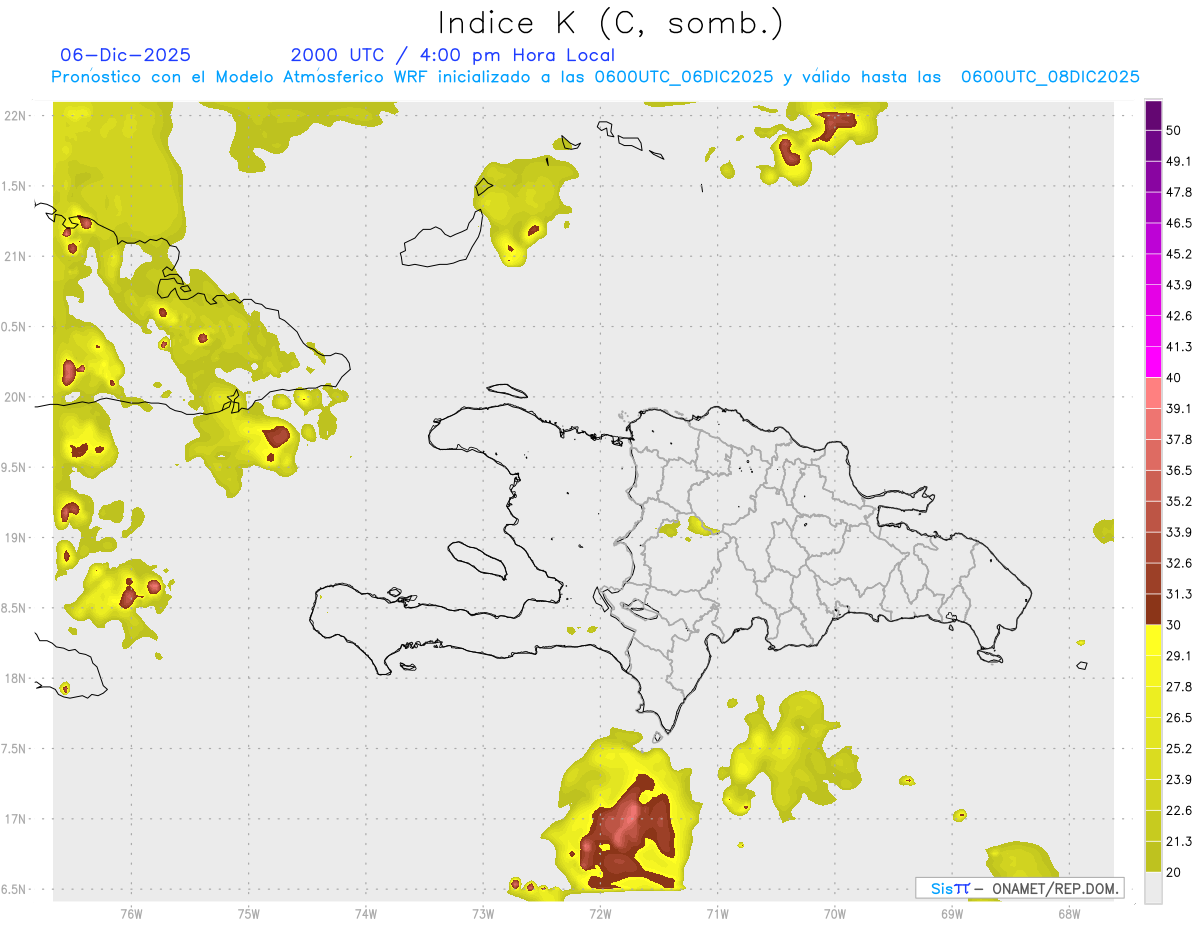Viewport: 1200px width, 927px height.
Task: Click legend value '29.1'
Action: point(1178,656)
